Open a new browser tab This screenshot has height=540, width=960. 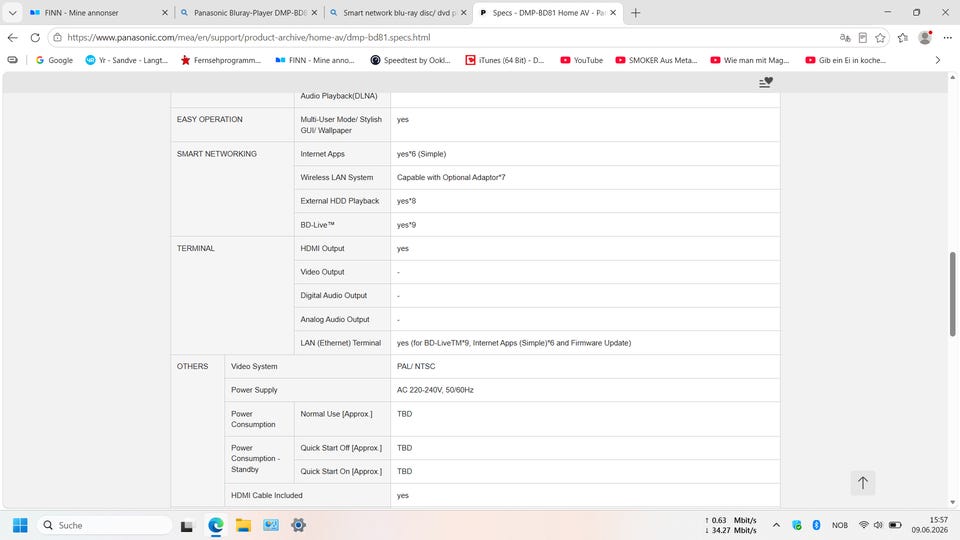click(x=636, y=12)
